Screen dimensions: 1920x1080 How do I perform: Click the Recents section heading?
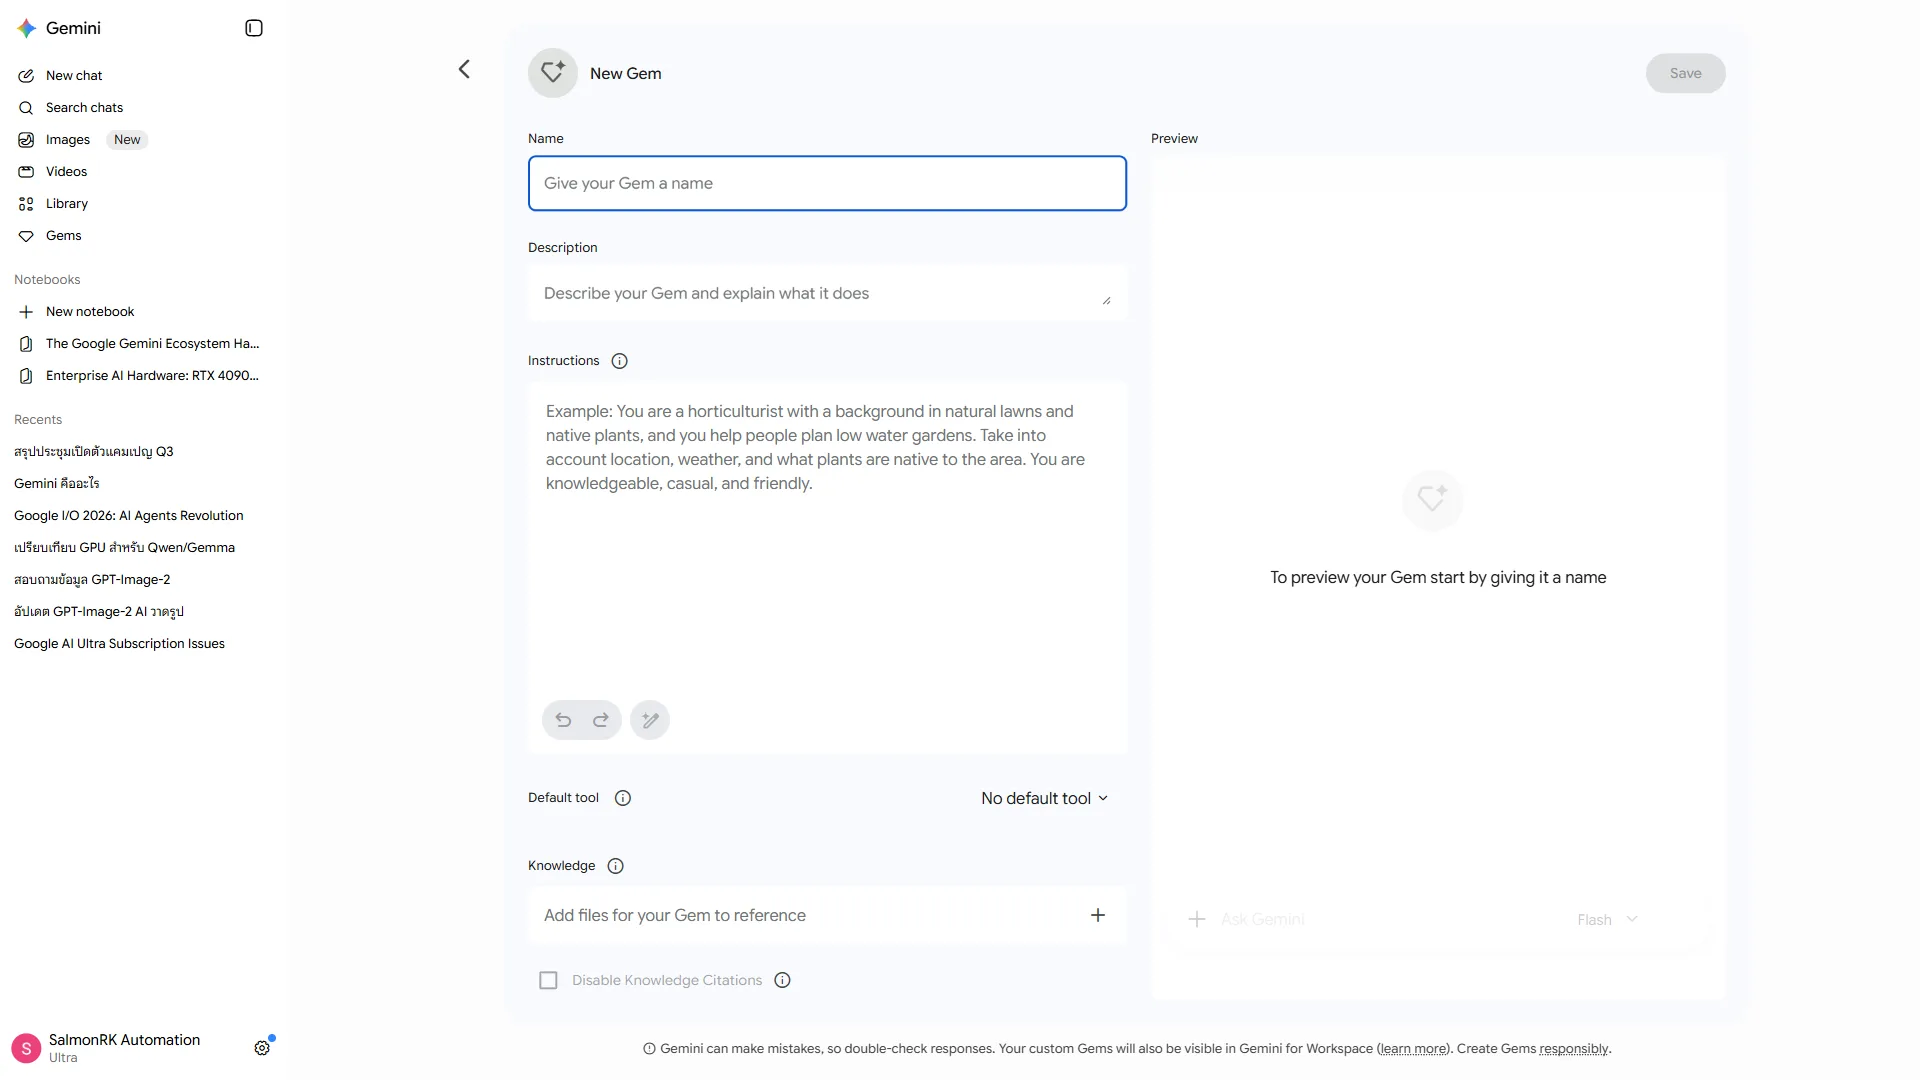38,420
